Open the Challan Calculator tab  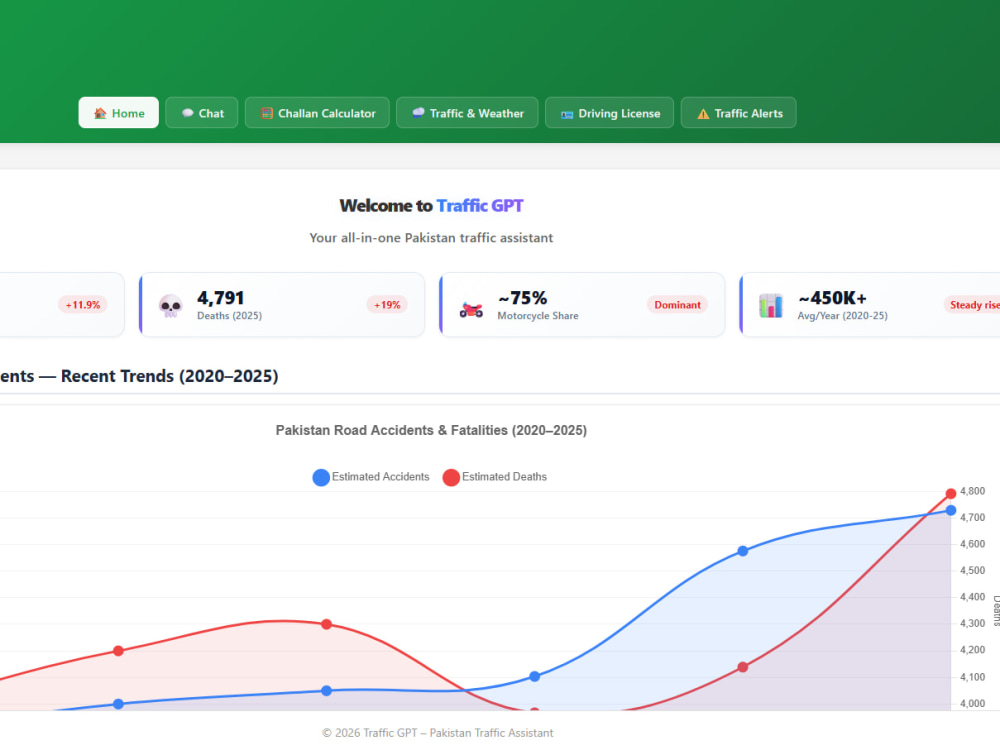click(x=317, y=113)
